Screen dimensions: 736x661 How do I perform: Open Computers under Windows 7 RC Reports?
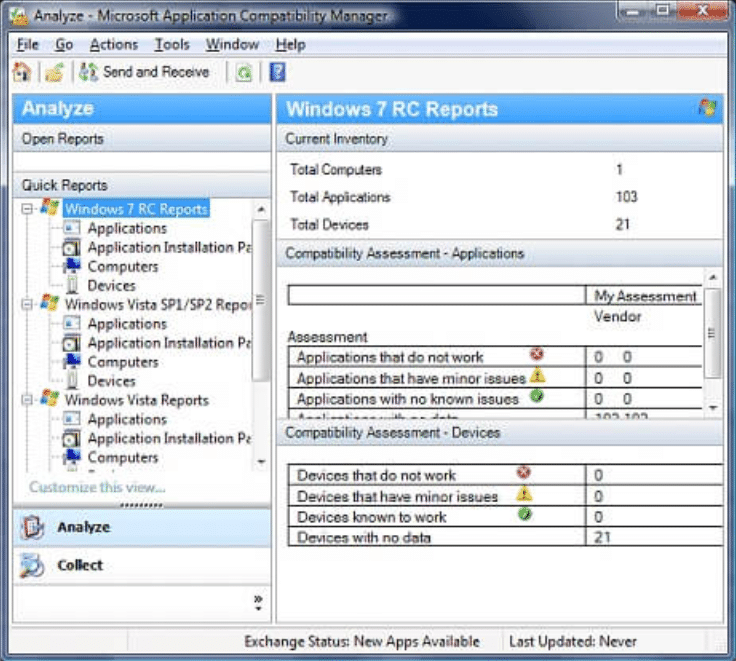coord(123,267)
